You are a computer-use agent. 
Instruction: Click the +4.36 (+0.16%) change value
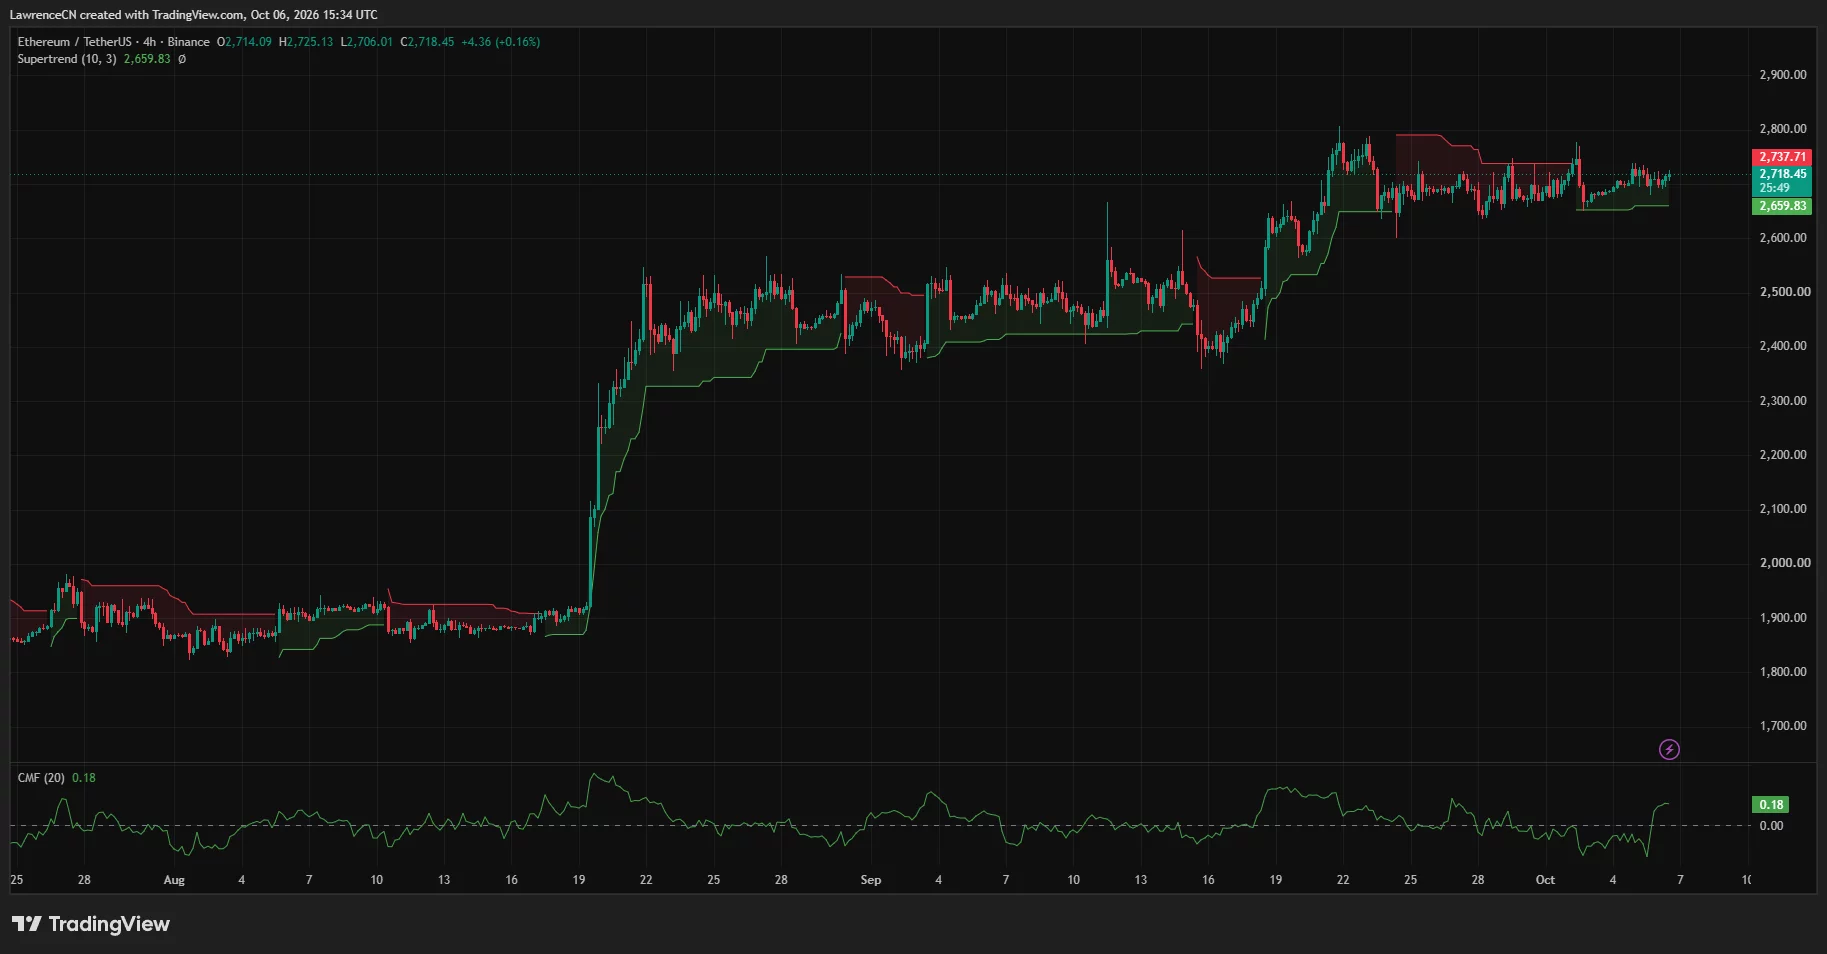point(501,42)
